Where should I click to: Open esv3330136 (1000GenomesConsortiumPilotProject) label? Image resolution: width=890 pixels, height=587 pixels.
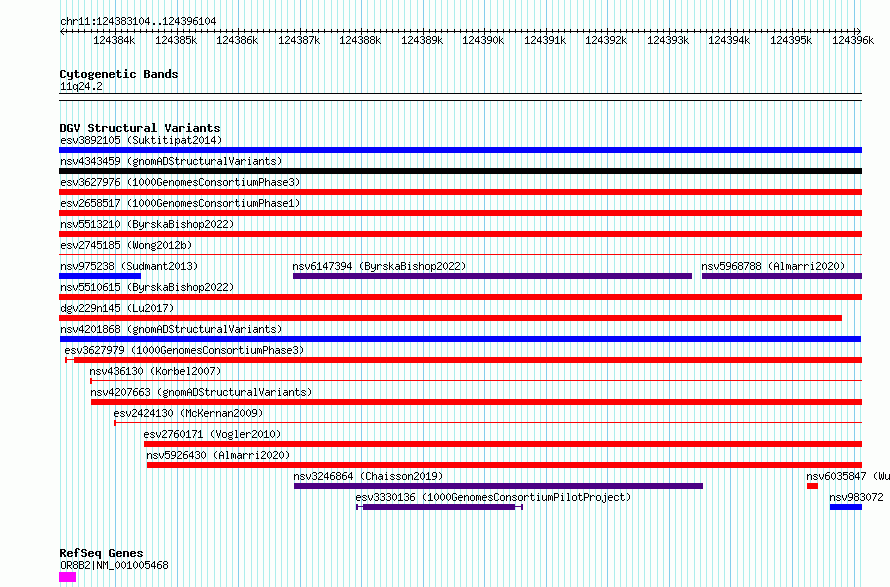point(493,497)
